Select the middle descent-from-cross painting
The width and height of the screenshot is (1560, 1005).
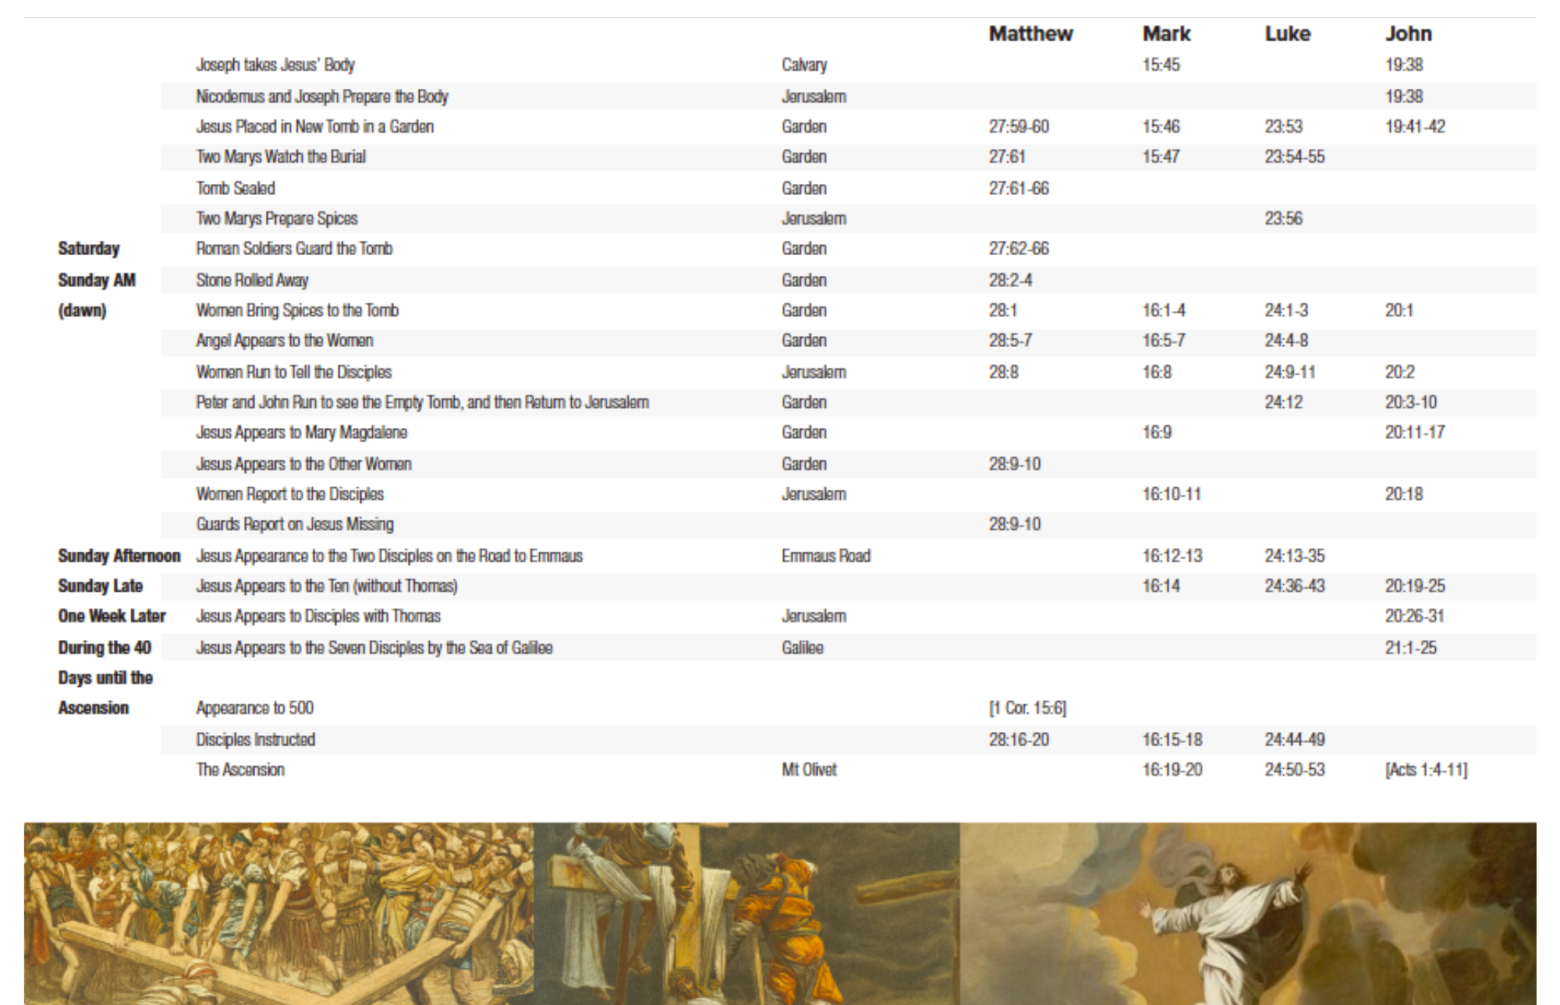(x=746, y=913)
